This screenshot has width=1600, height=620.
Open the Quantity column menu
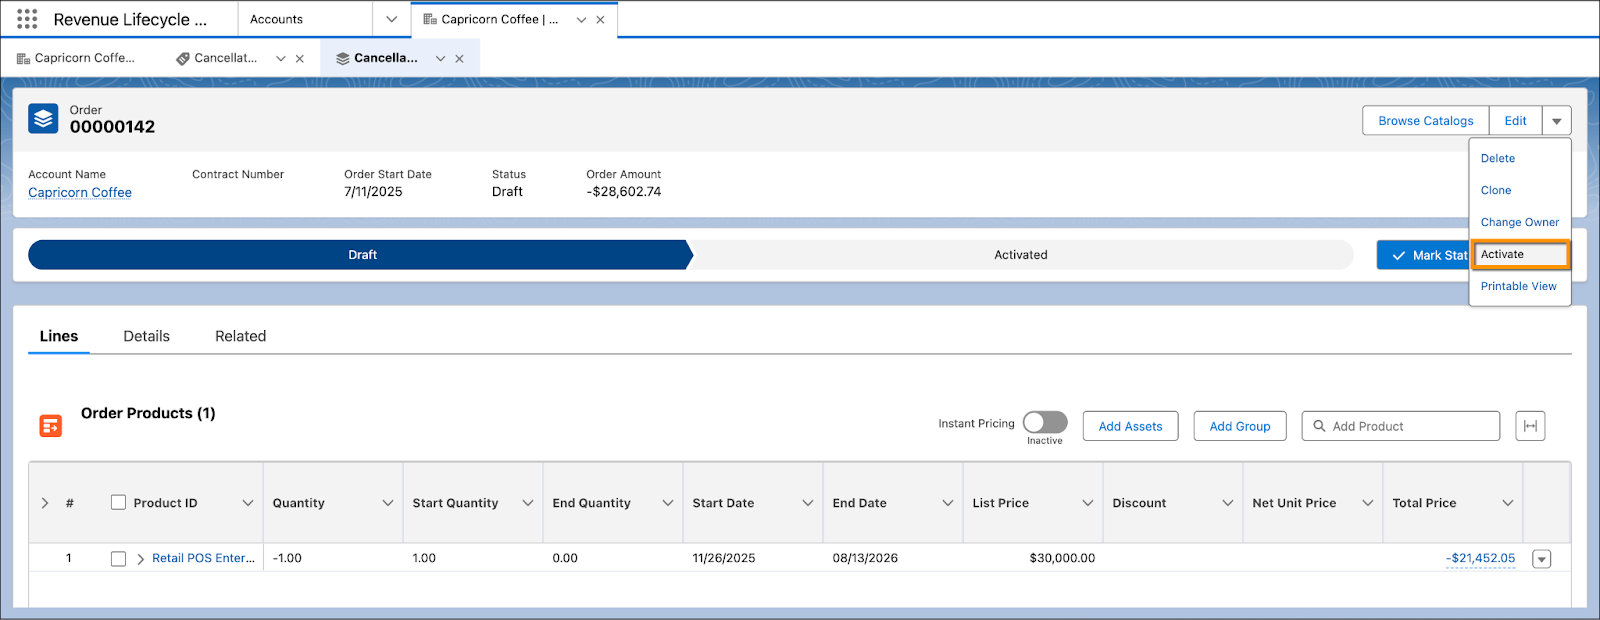[x=388, y=503]
